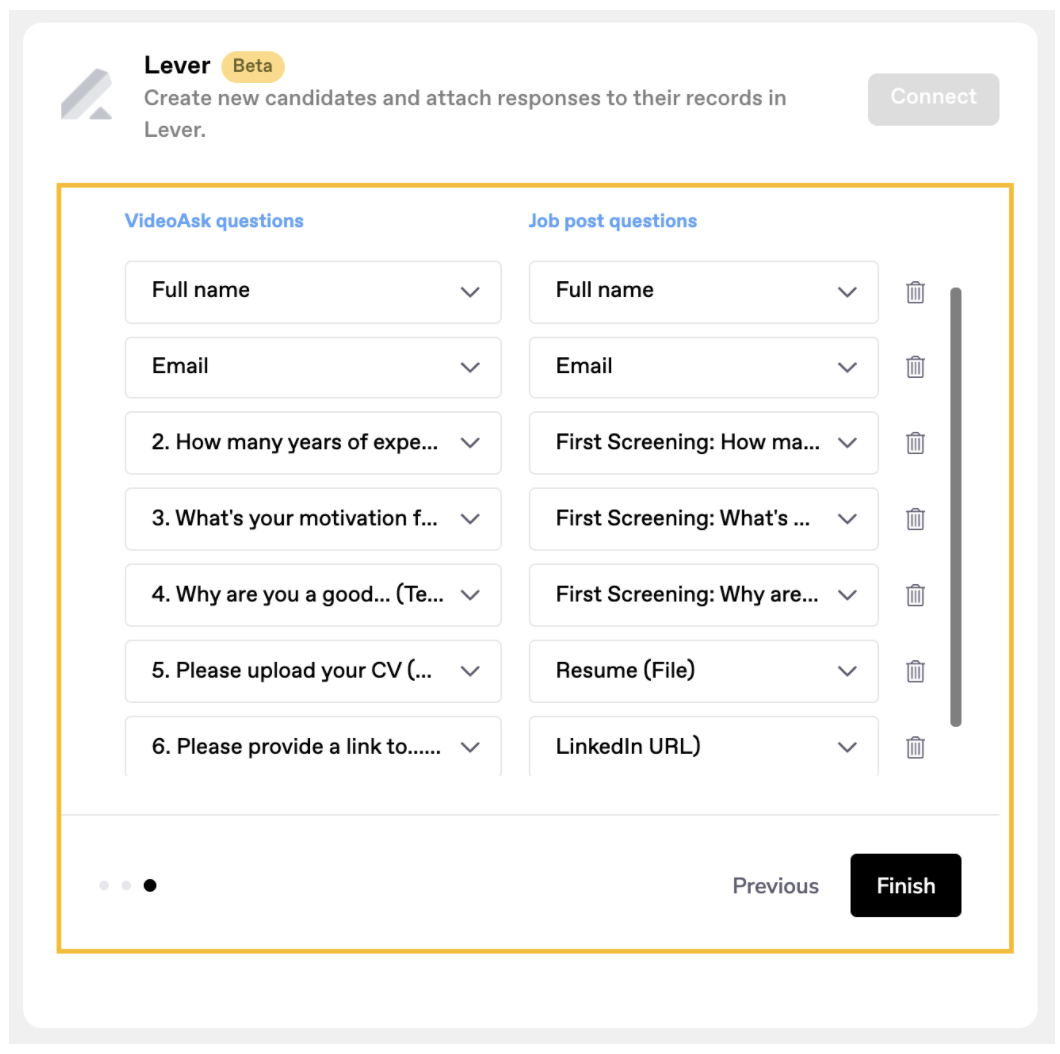Viewport: 1060px width, 1054px height.
Task: Open the '5. Please upload your CV' dropdown
Action: click(x=312, y=671)
